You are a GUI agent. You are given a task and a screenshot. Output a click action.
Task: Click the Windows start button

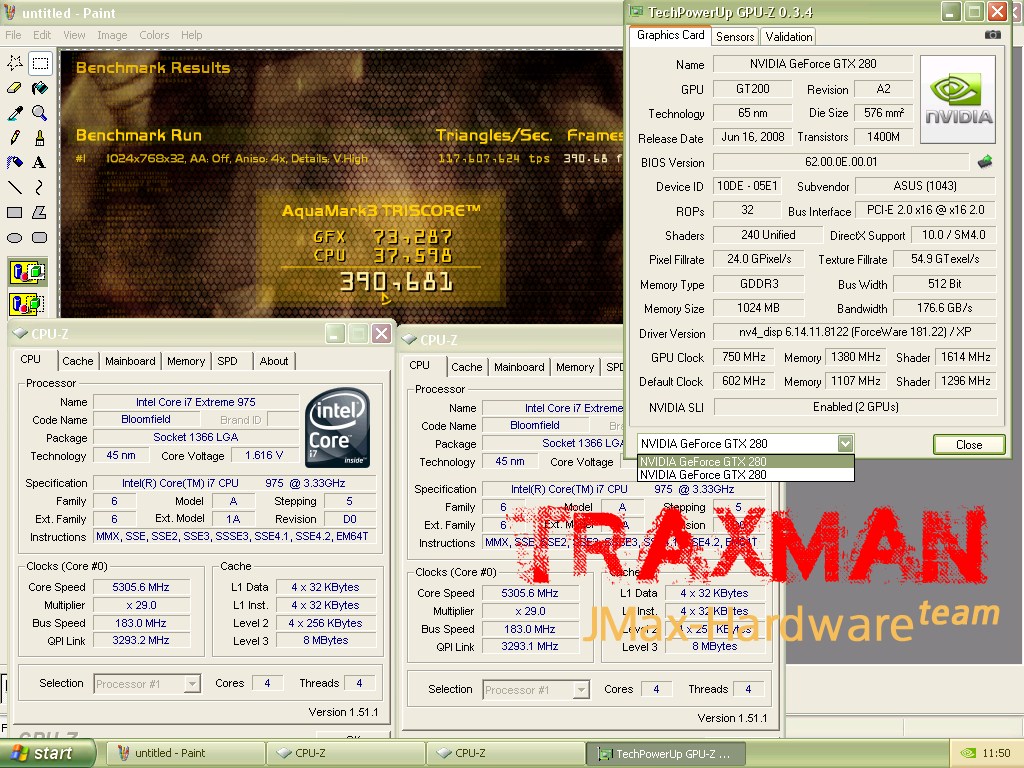tap(47, 753)
